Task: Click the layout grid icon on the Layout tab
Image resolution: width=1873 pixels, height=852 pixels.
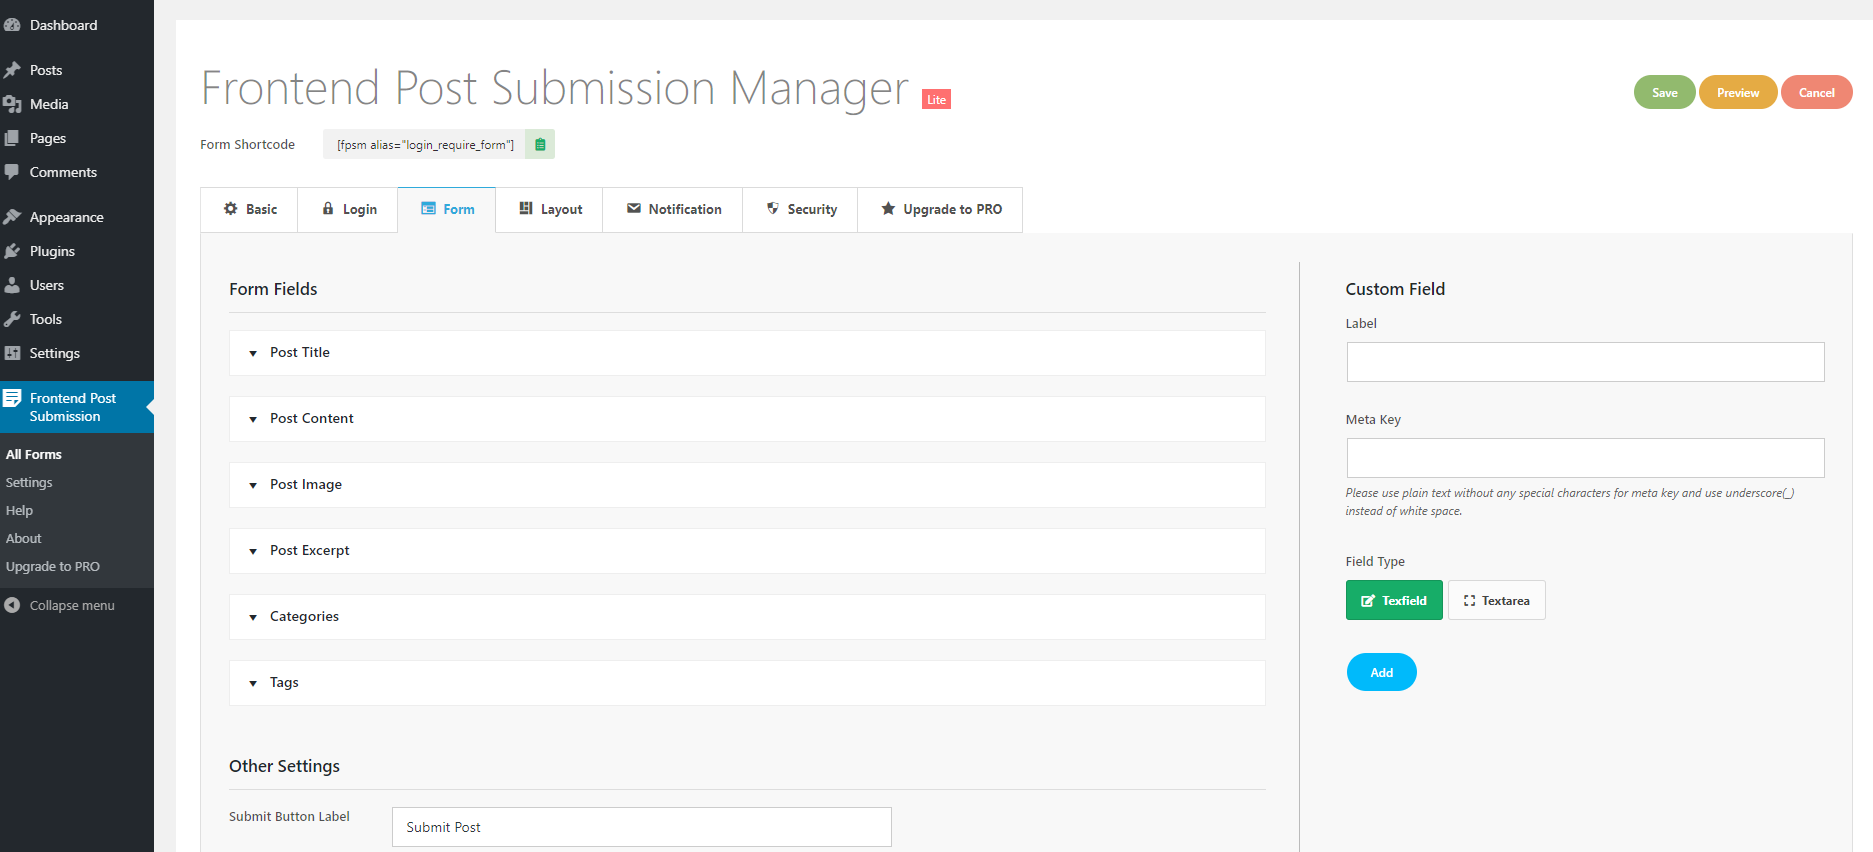Action: click(x=526, y=208)
